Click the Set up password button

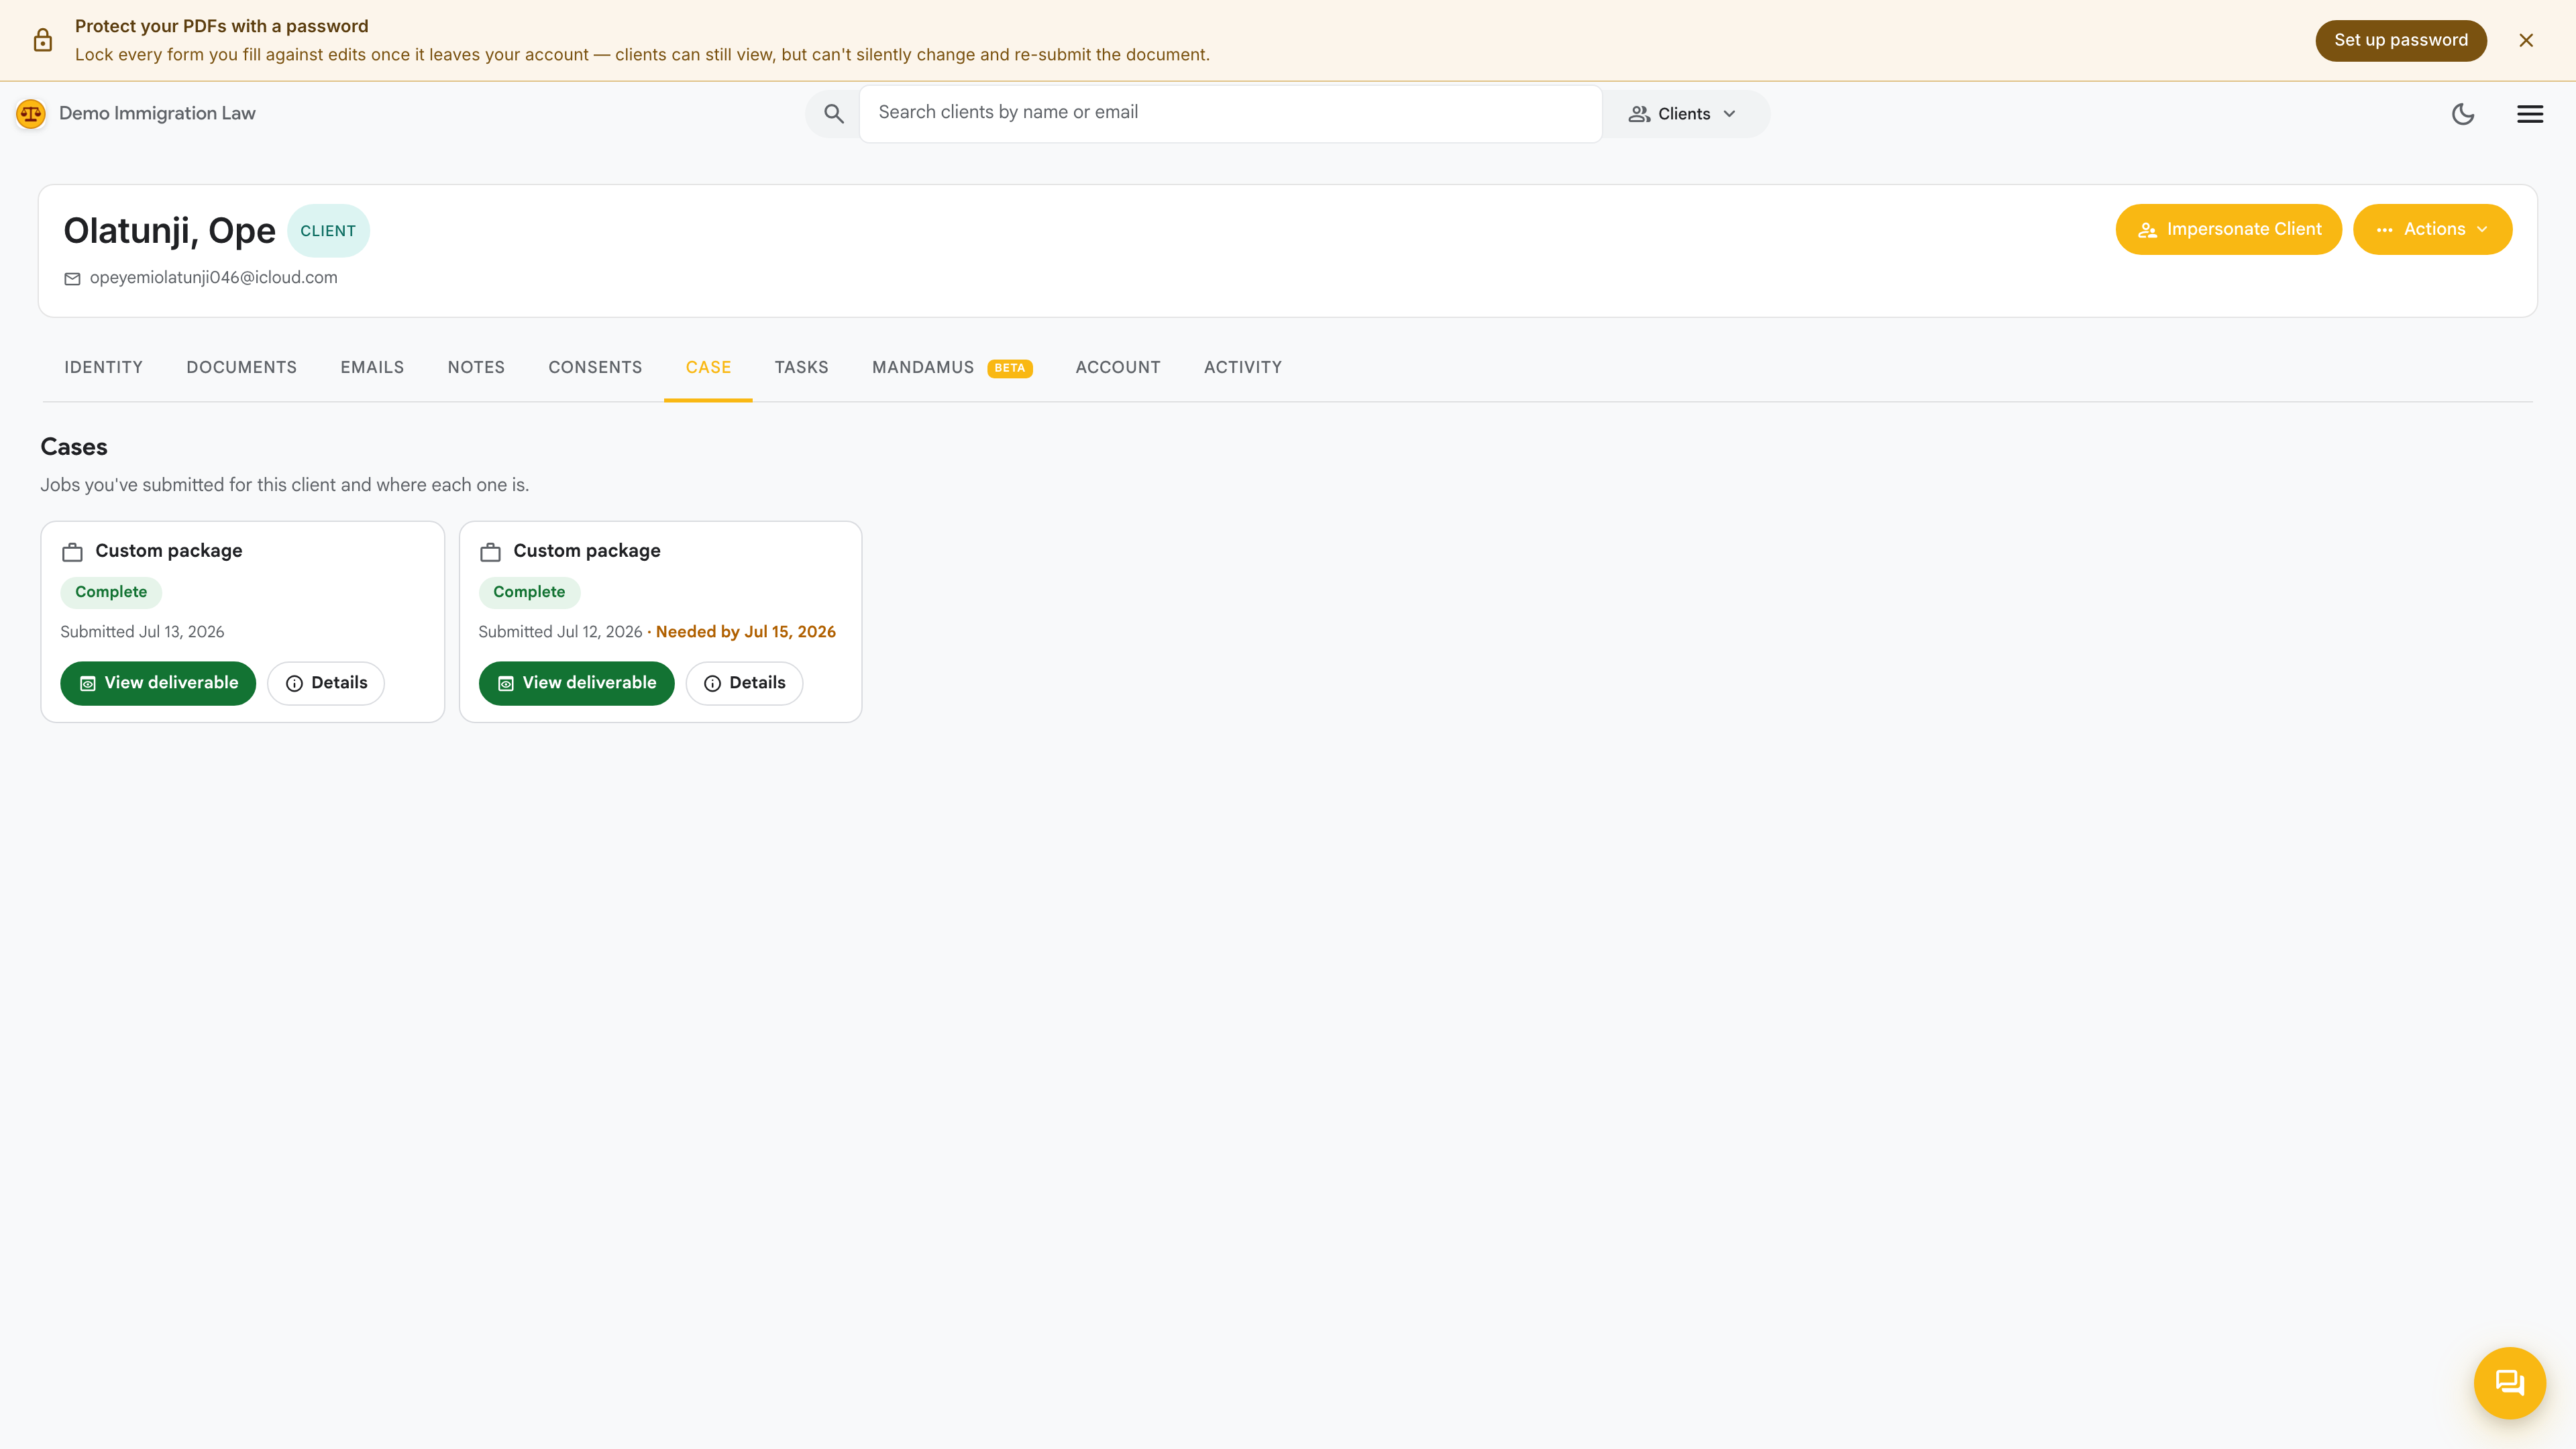tap(2400, 40)
